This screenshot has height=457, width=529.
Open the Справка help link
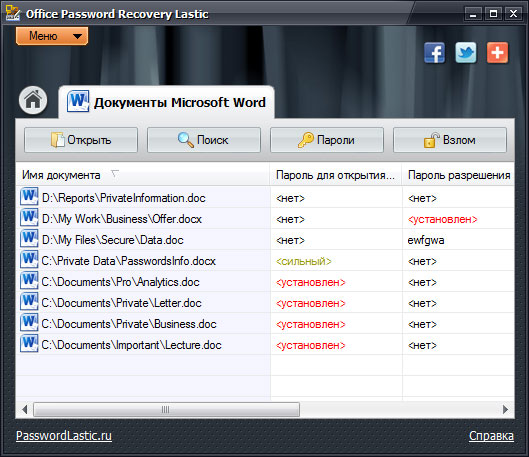[x=491, y=436]
